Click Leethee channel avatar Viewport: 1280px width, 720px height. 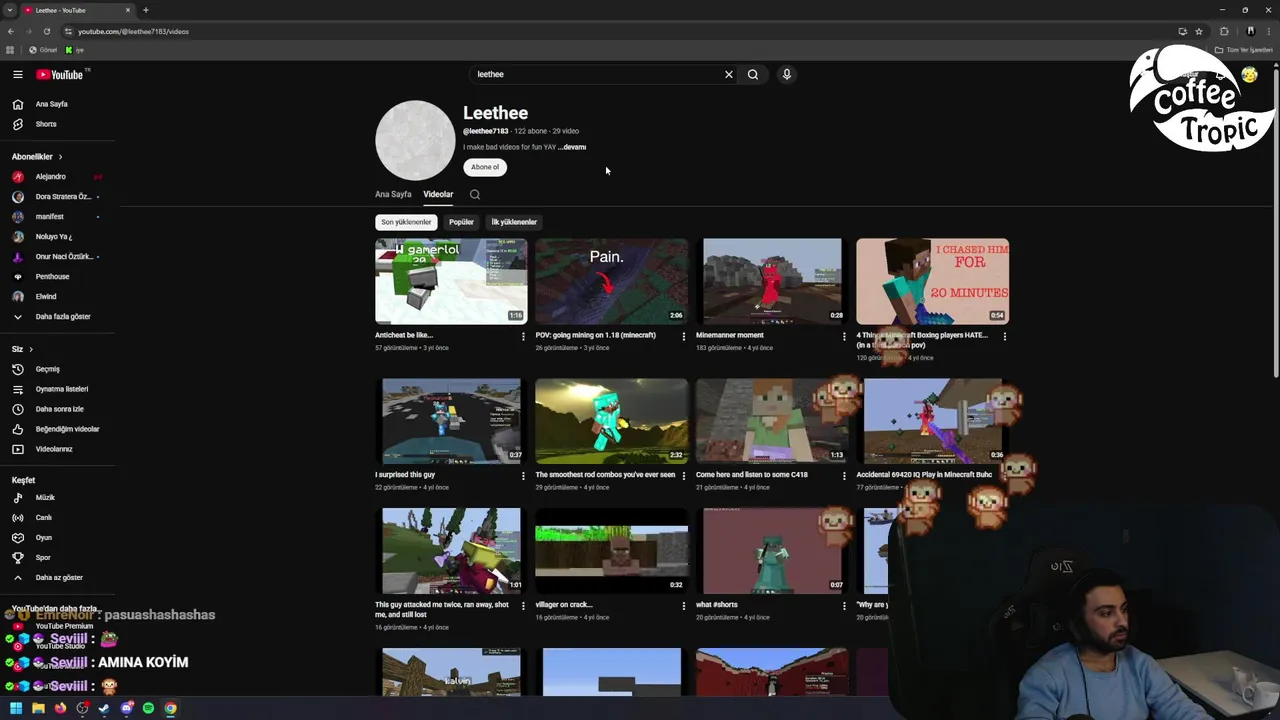click(x=415, y=140)
